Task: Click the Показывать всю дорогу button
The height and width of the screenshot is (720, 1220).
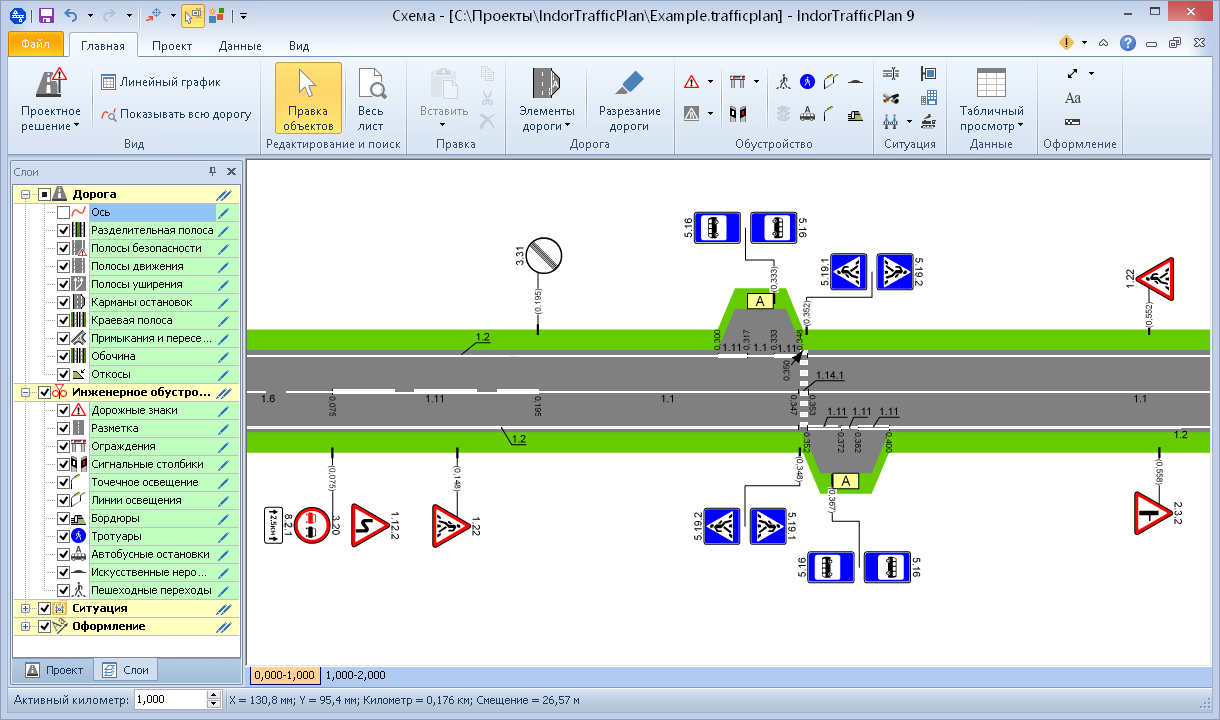Action: (175, 114)
